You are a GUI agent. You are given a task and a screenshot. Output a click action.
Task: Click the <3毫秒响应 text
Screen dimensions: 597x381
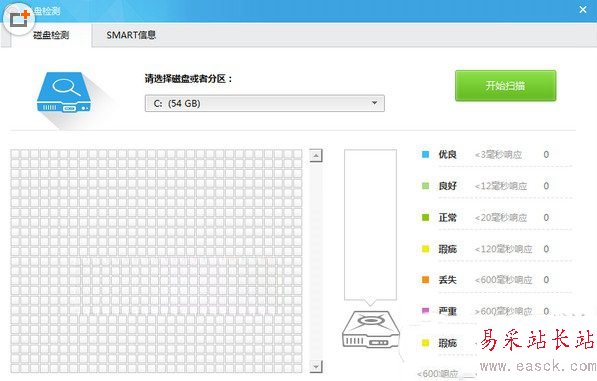pyautogui.click(x=498, y=155)
